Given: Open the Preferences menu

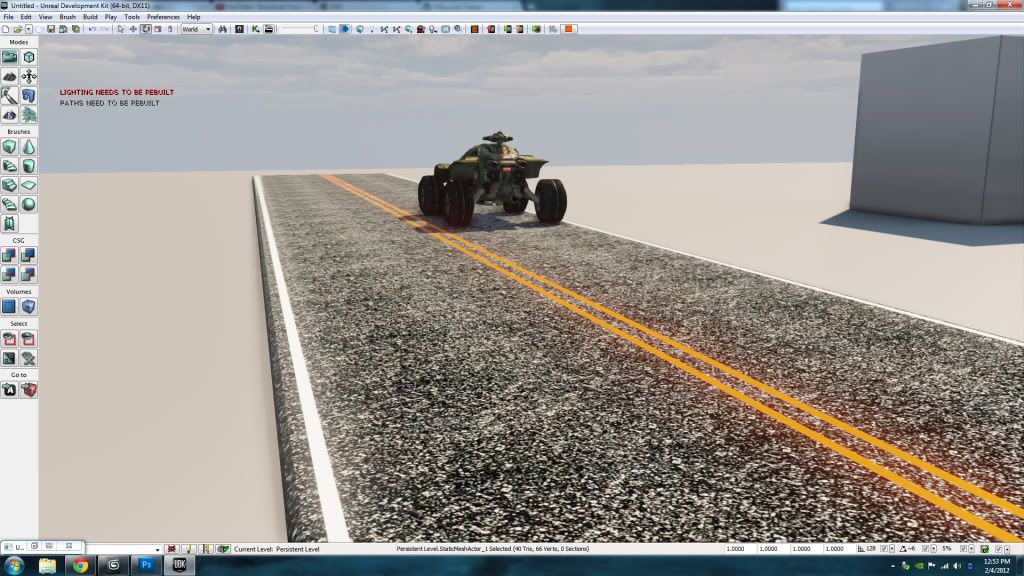Looking at the screenshot, I should (x=163, y=17).
